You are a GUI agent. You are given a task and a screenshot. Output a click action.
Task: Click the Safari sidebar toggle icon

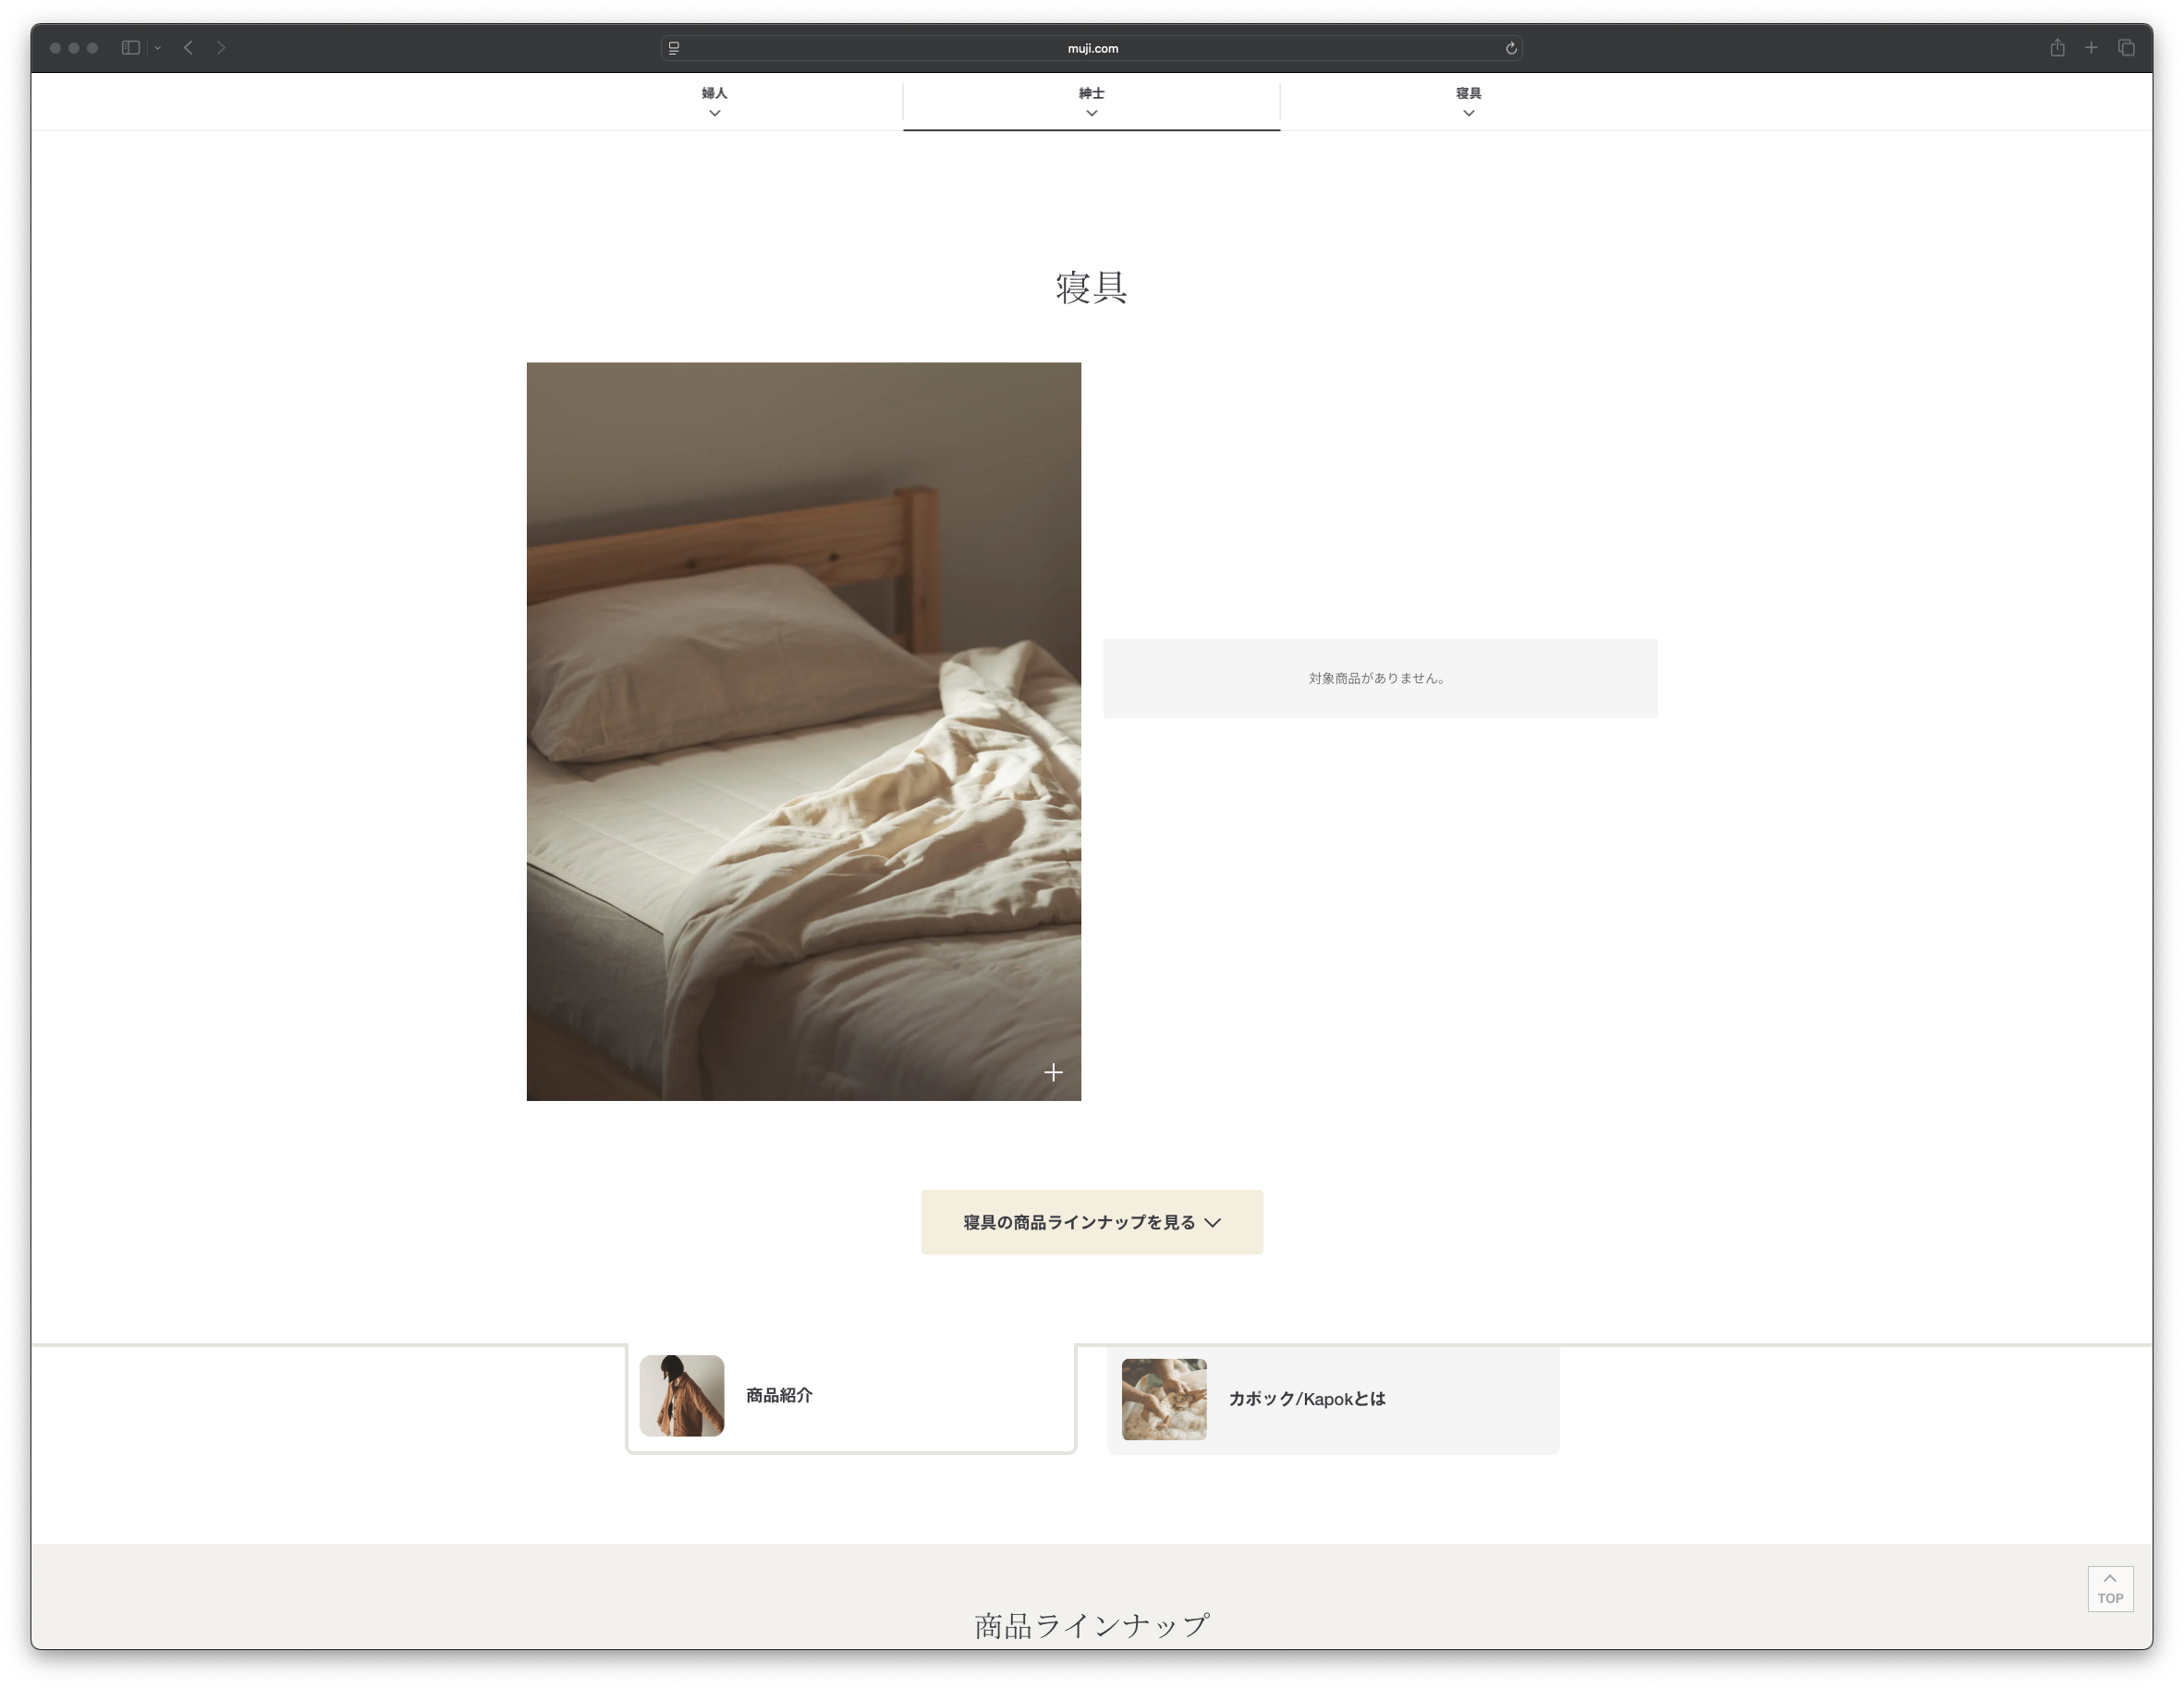pos(130,48)
